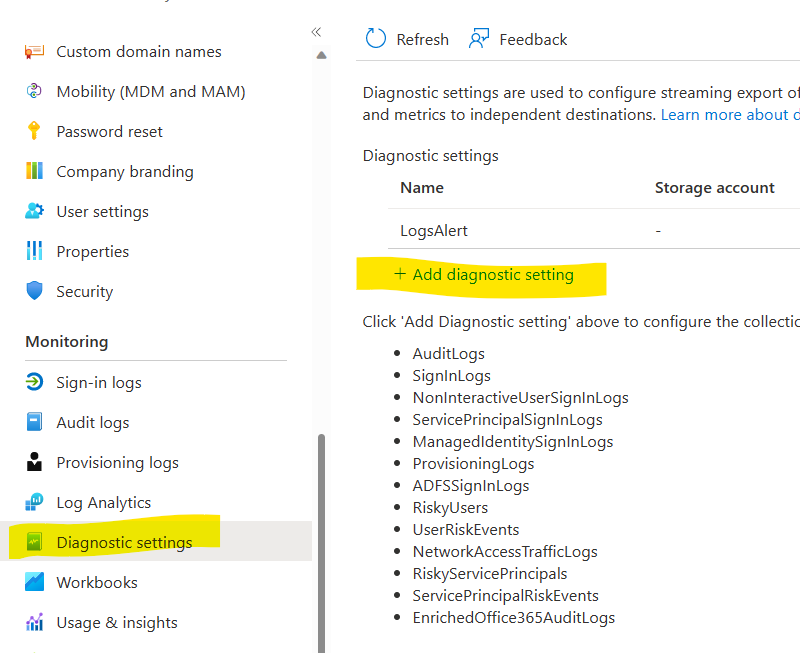
Task: Collapse the left navigation pane
Action: pos(315,31)
